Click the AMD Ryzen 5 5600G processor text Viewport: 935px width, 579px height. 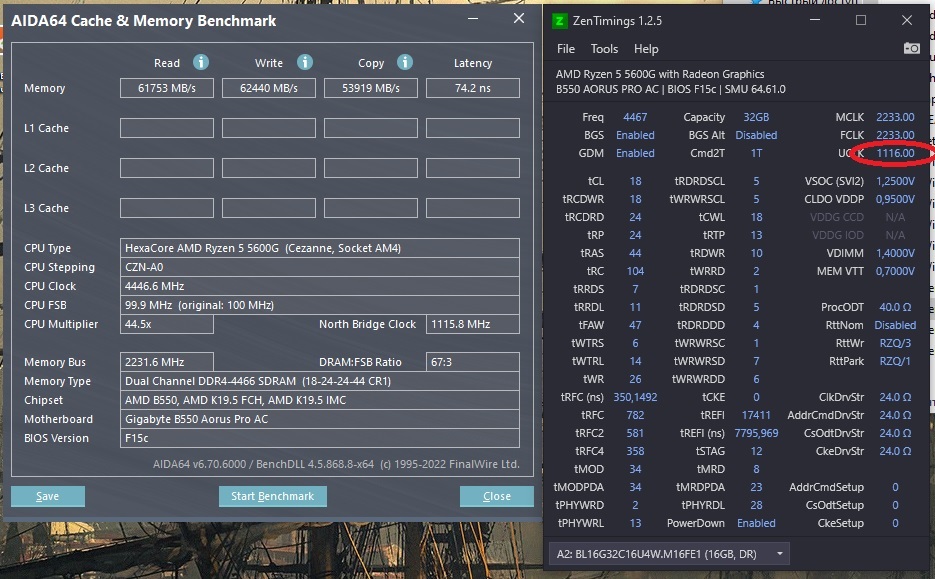pyautogui.click(x=660, y=74)
